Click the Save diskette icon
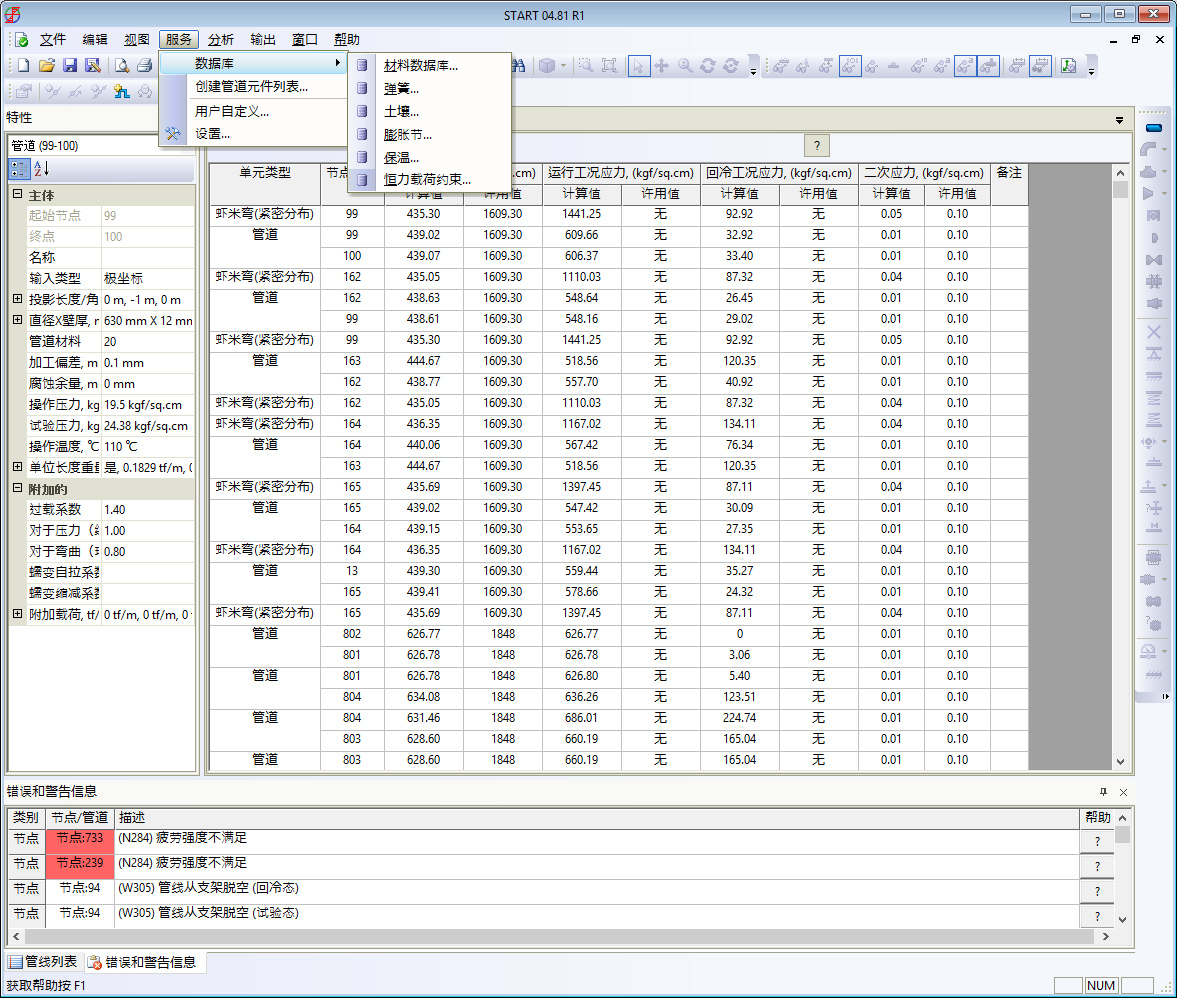1177x998 pixels. tap(70, 66)
